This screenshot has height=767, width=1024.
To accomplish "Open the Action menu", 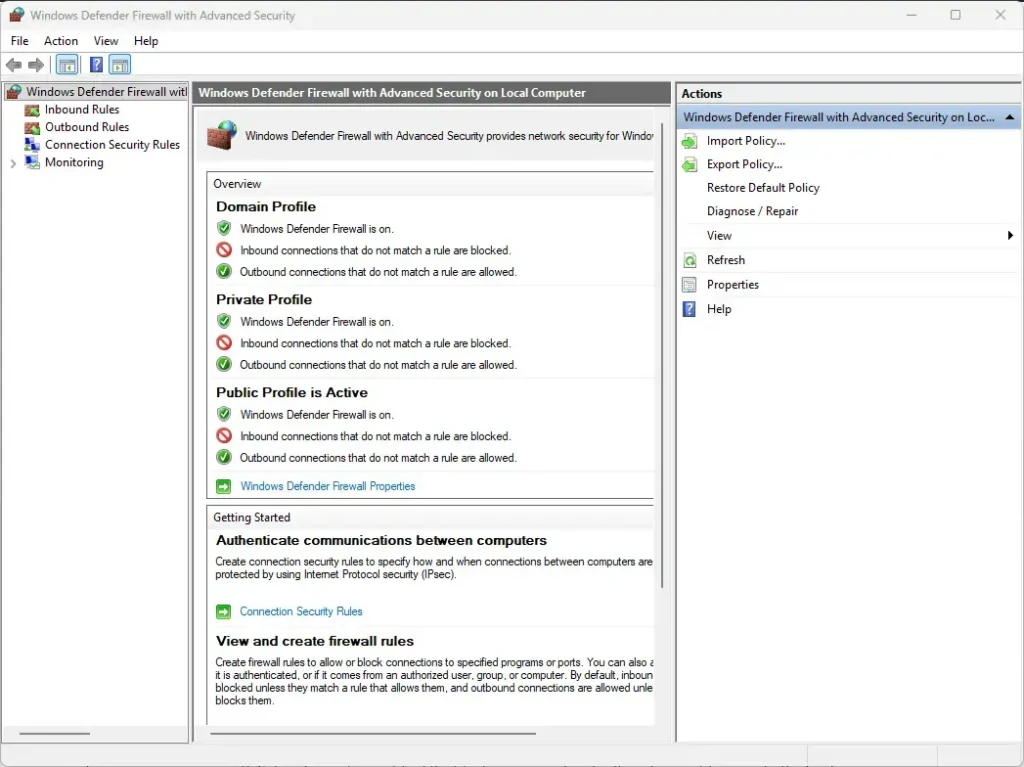I will click(61, 41).
